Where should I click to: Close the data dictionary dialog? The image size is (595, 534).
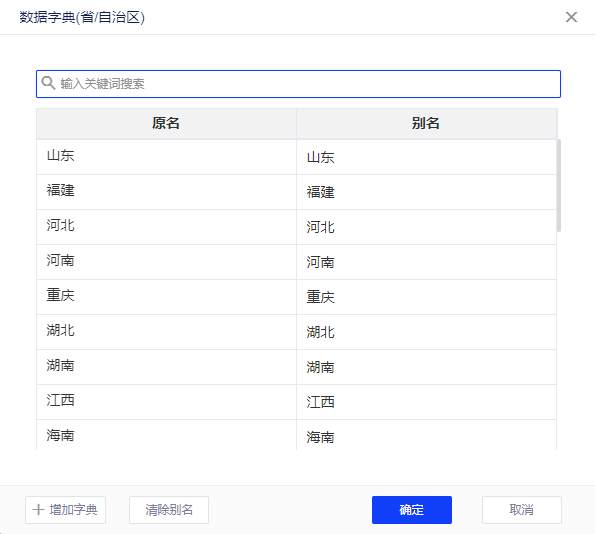(x=571, y=17)
